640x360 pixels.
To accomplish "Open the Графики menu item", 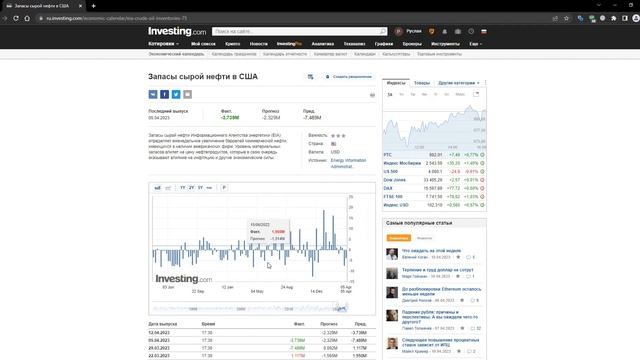I will pyautogui.click(x=384, y=44).
